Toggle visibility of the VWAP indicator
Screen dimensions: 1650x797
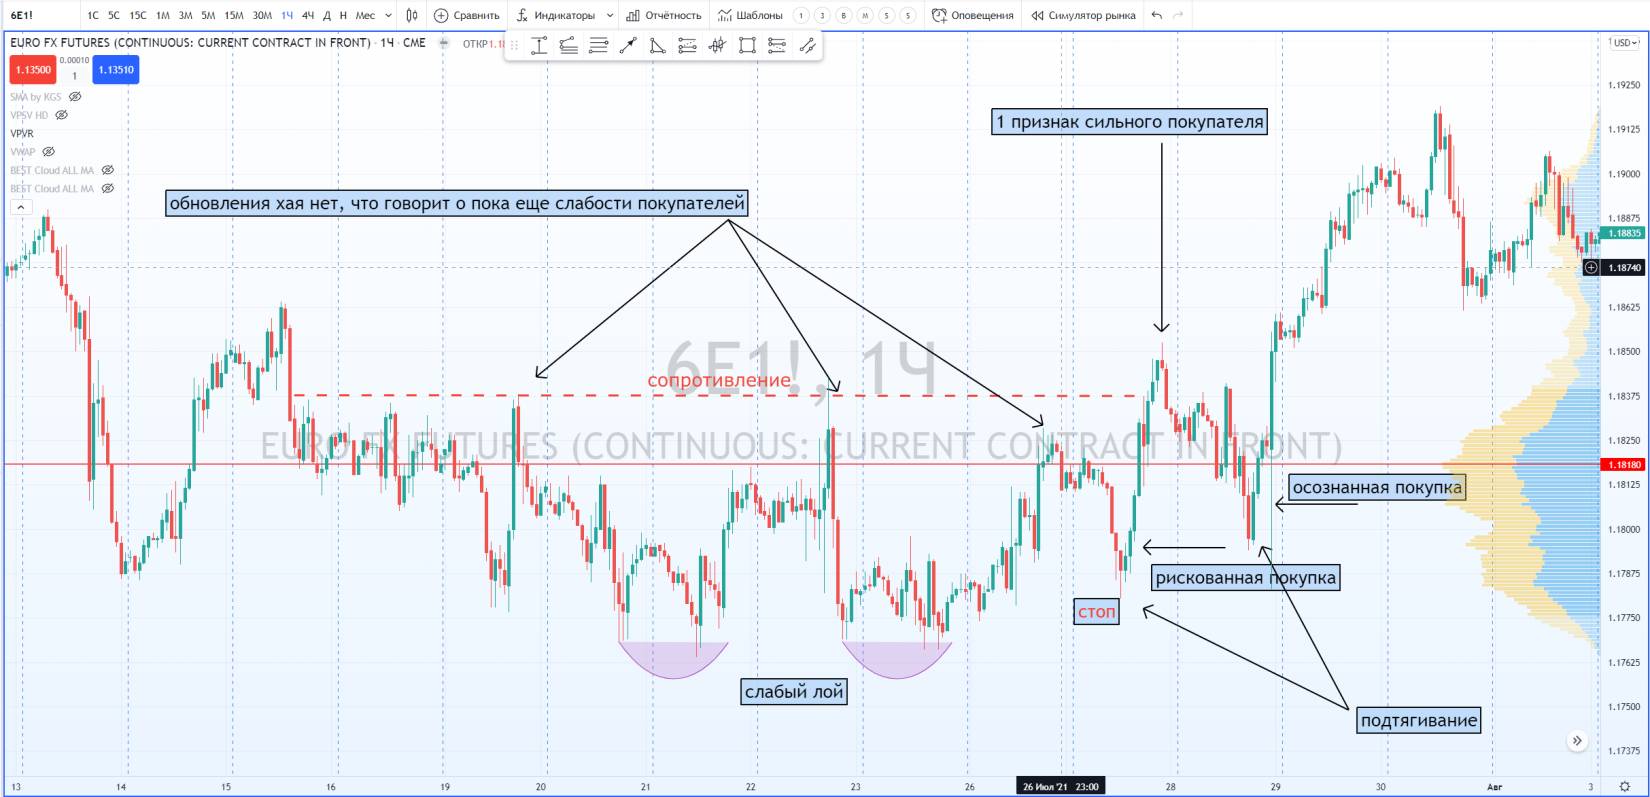coord(48,152)
